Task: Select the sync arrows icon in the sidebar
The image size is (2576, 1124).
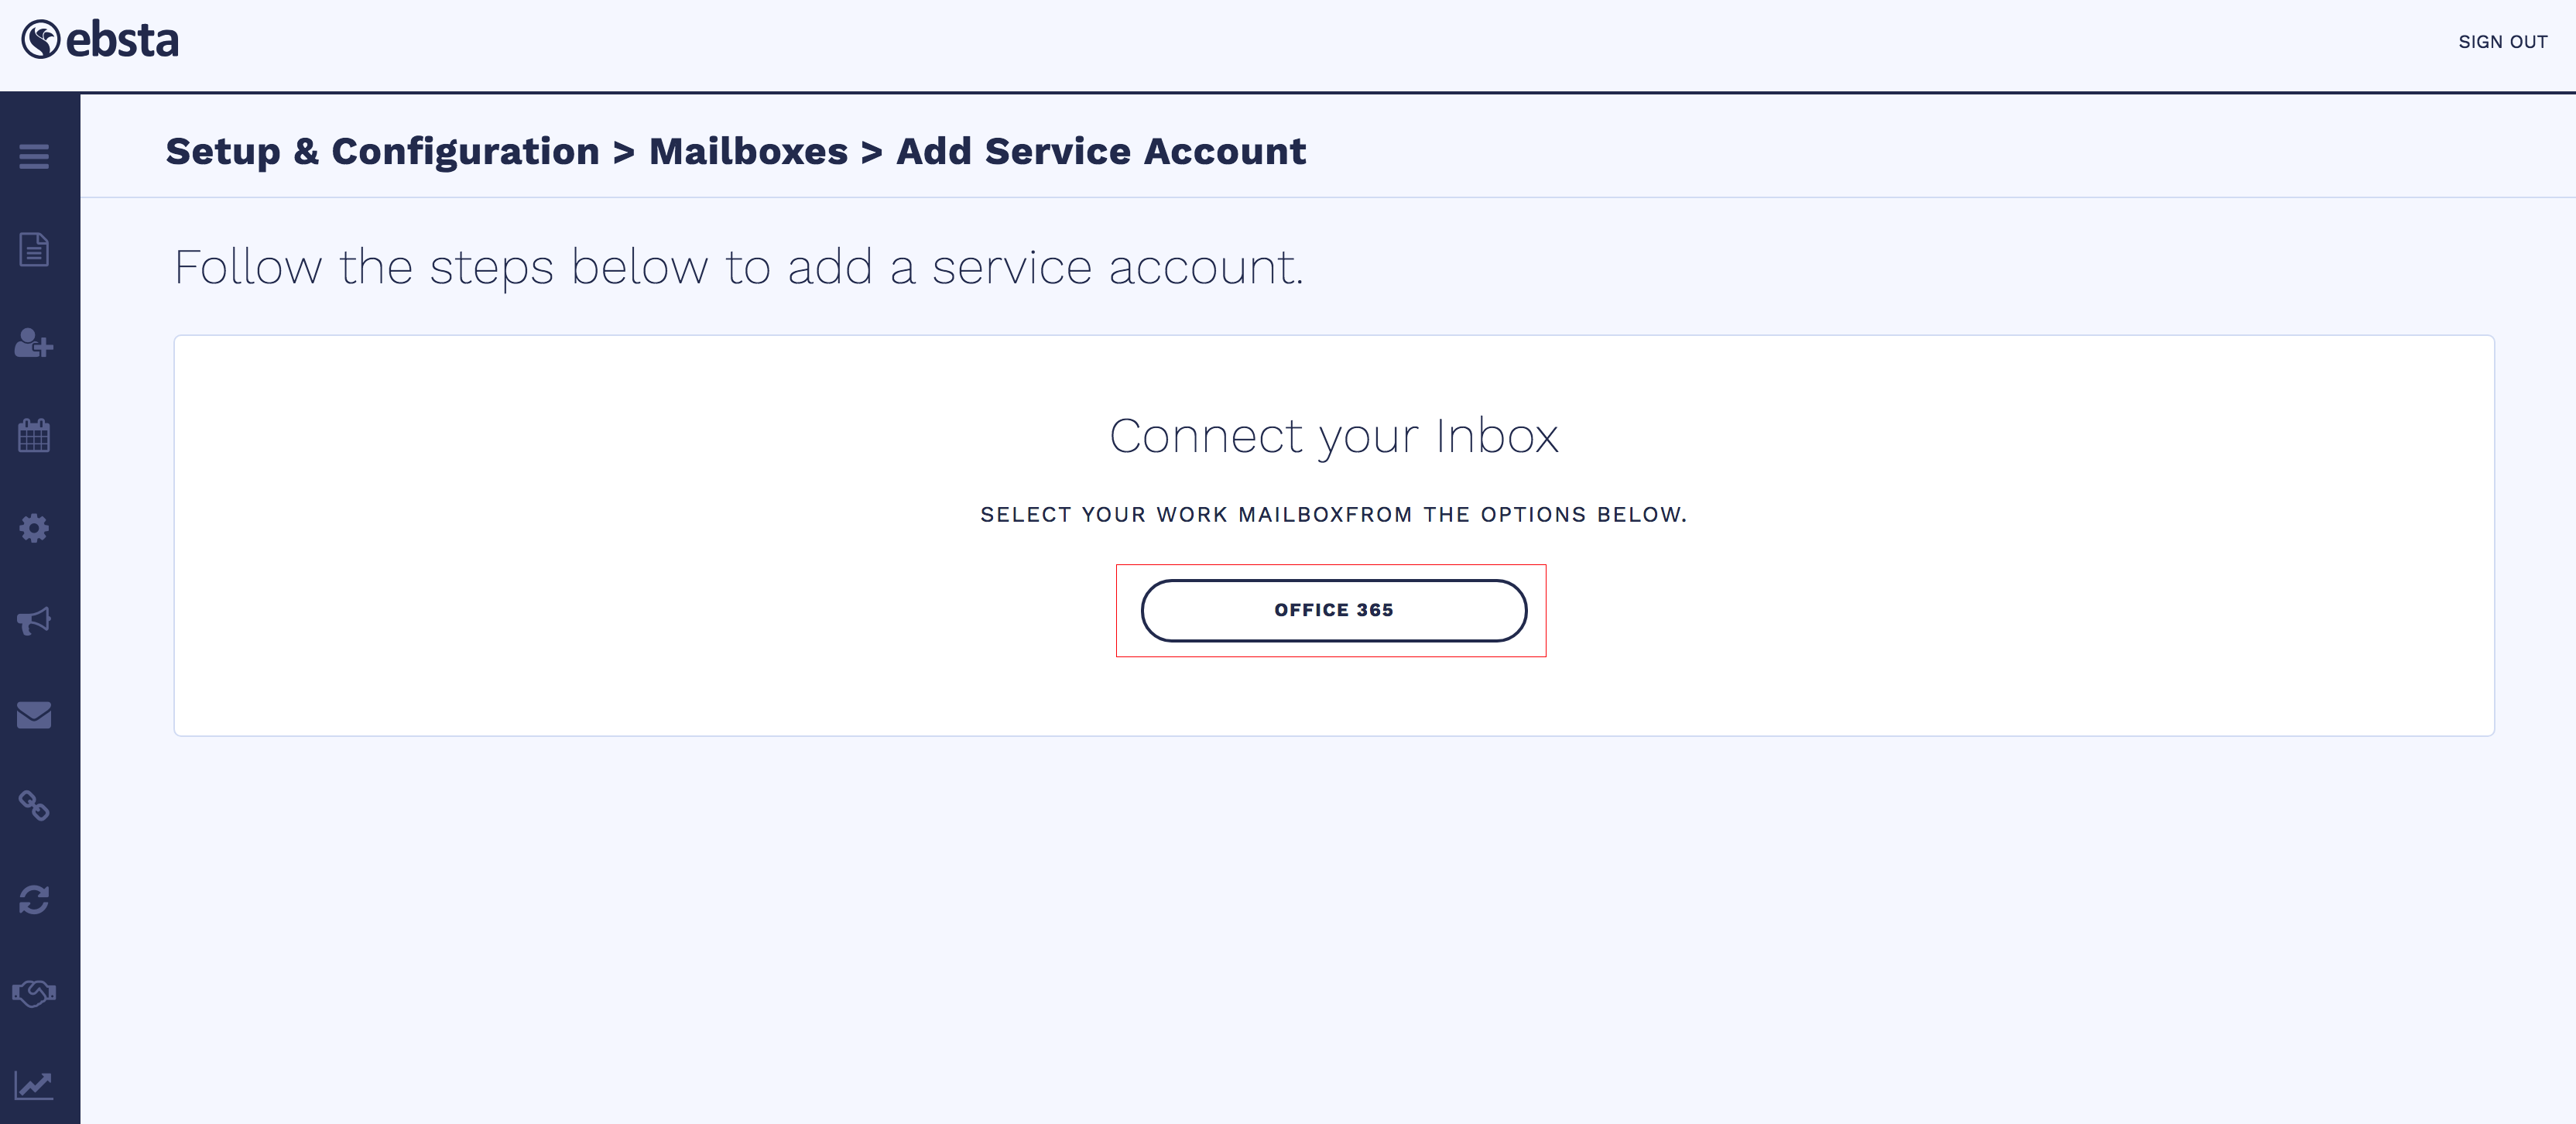Action: tap(34, 900)
